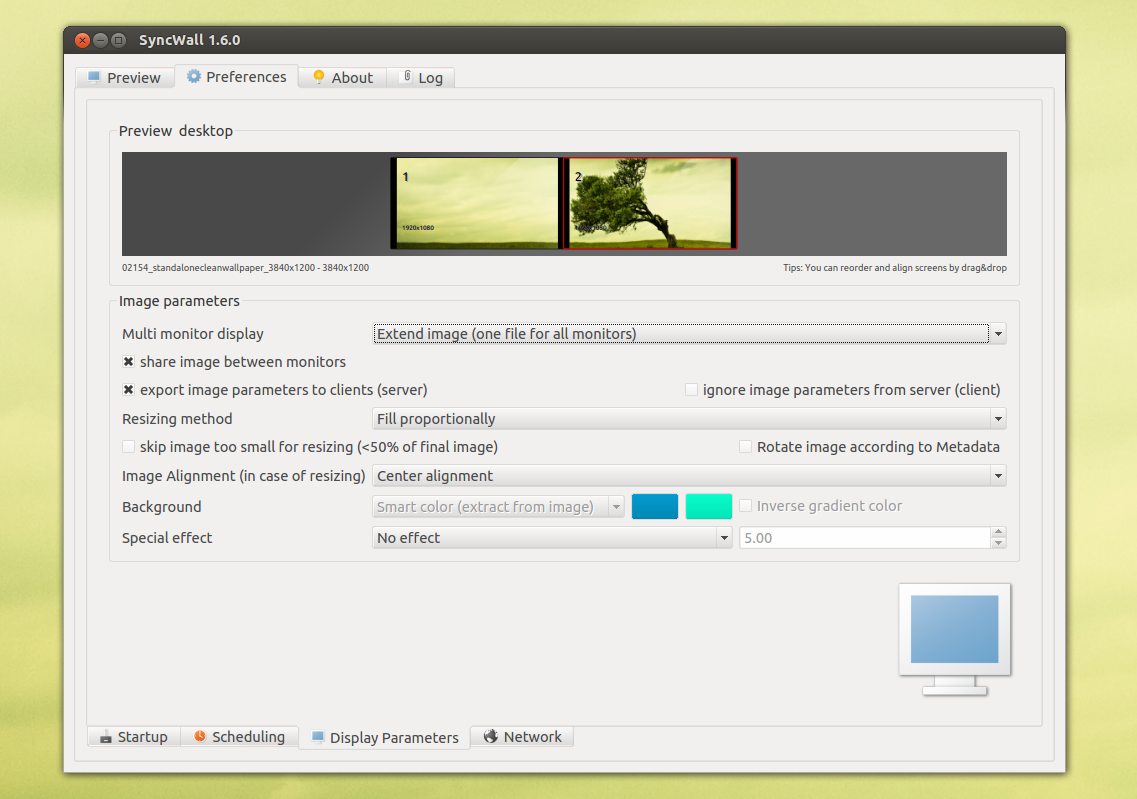1137x799 pixels.
Task: Click the clock icon on Scheduling tab
Action: click(200, 736)
